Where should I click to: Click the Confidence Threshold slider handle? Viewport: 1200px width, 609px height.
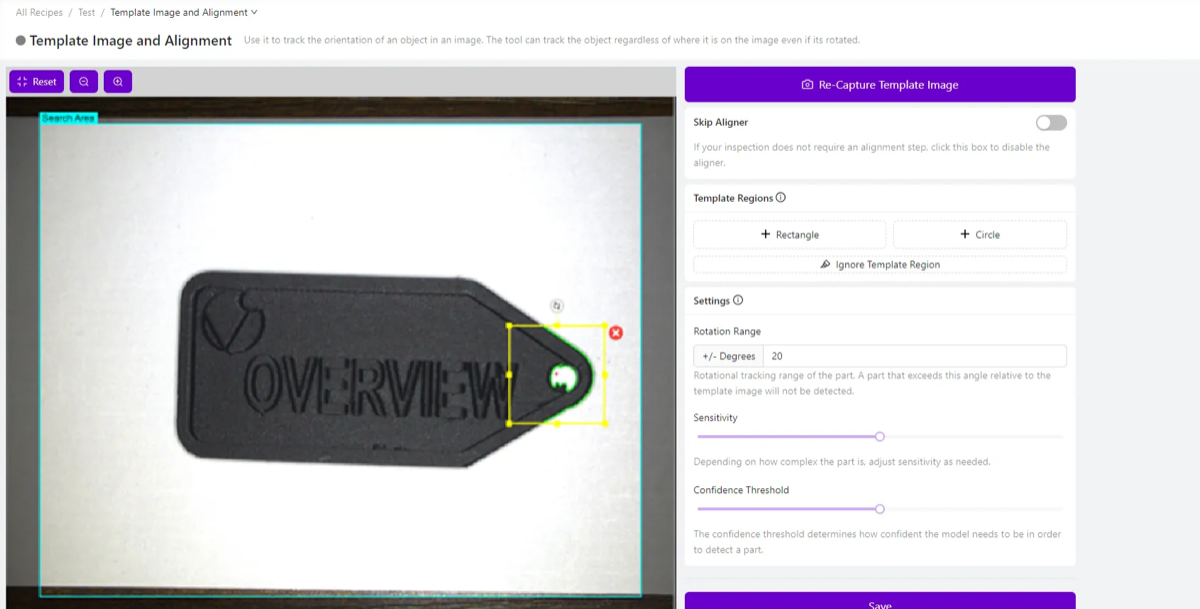(879, 509)
